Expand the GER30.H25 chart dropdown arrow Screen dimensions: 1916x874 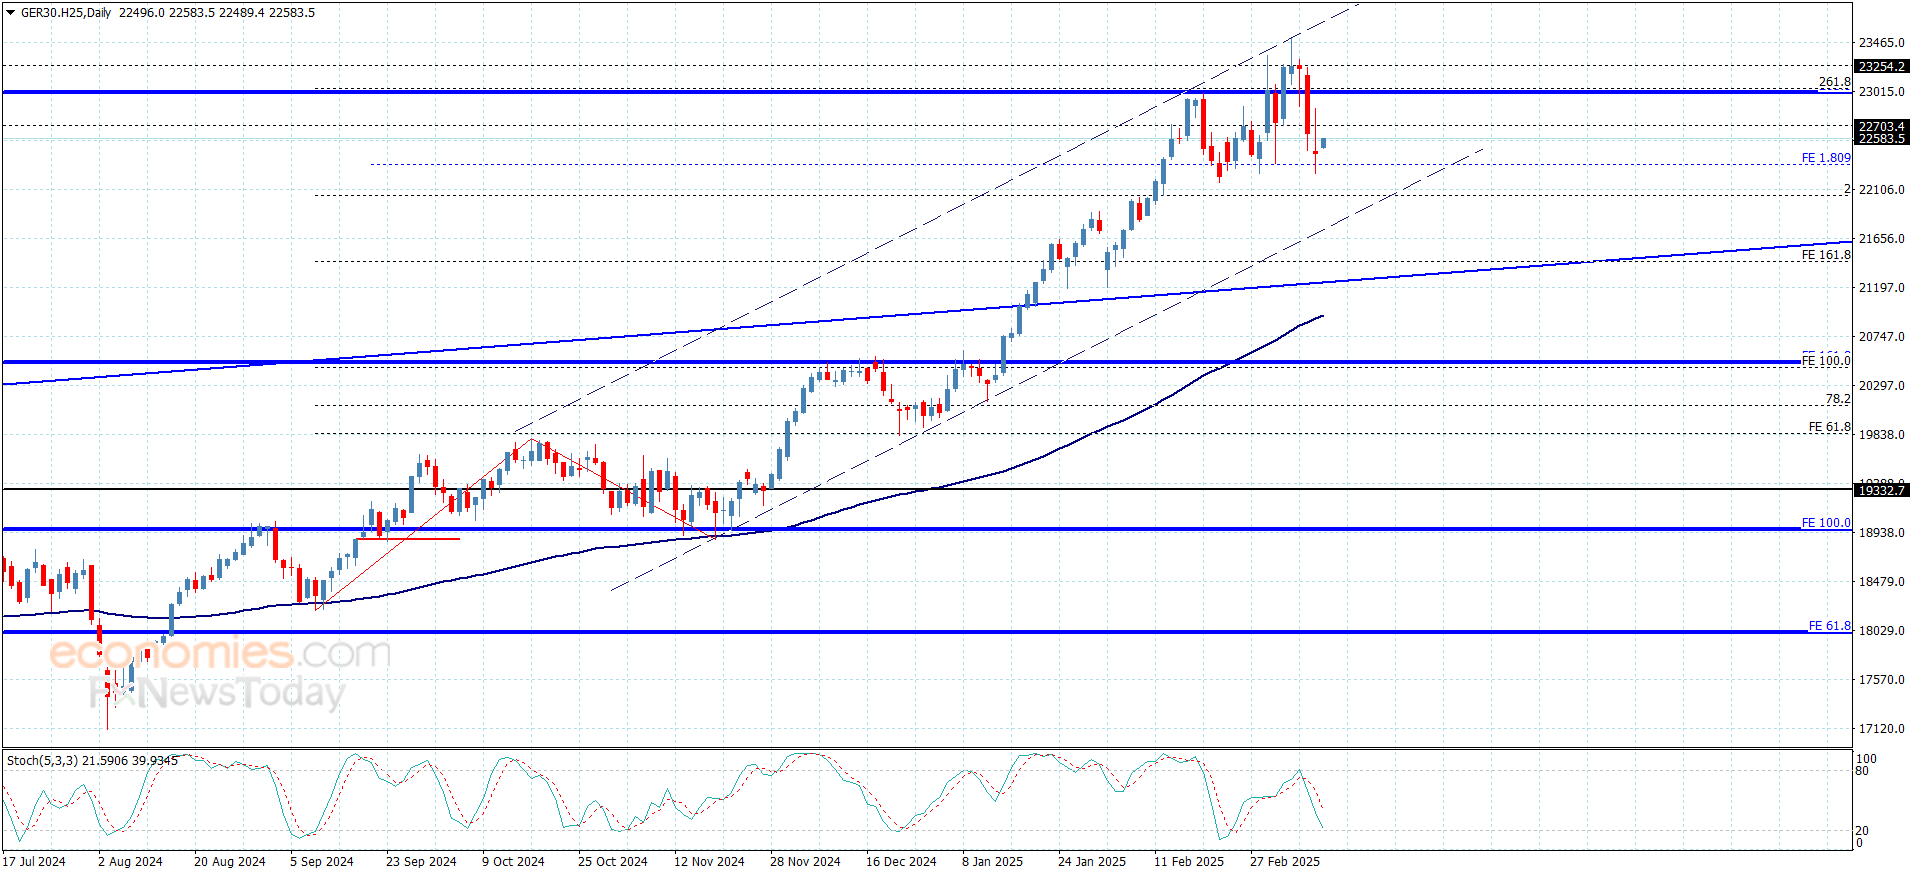[10, 13]
